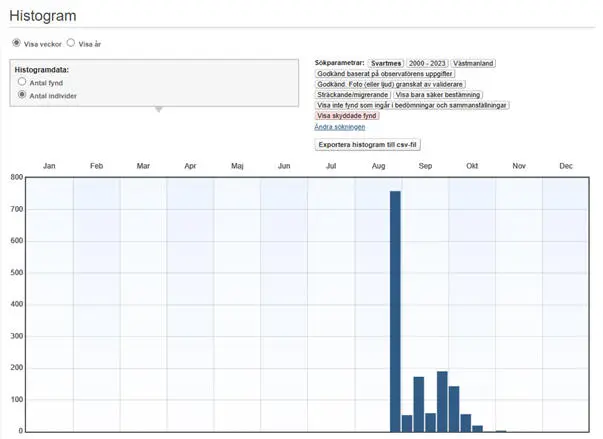603x439 pixels.
Task: Click 'Godkänd. Foto (eller ljud) granskat' tag
Action: click(x=387, y=84)
